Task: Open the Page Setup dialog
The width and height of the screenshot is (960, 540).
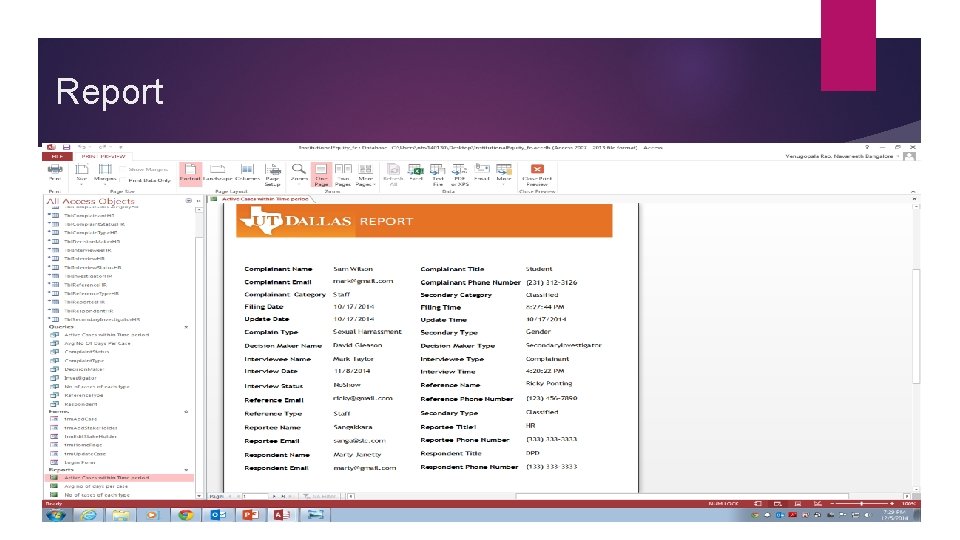Action: tap(272, 174)
